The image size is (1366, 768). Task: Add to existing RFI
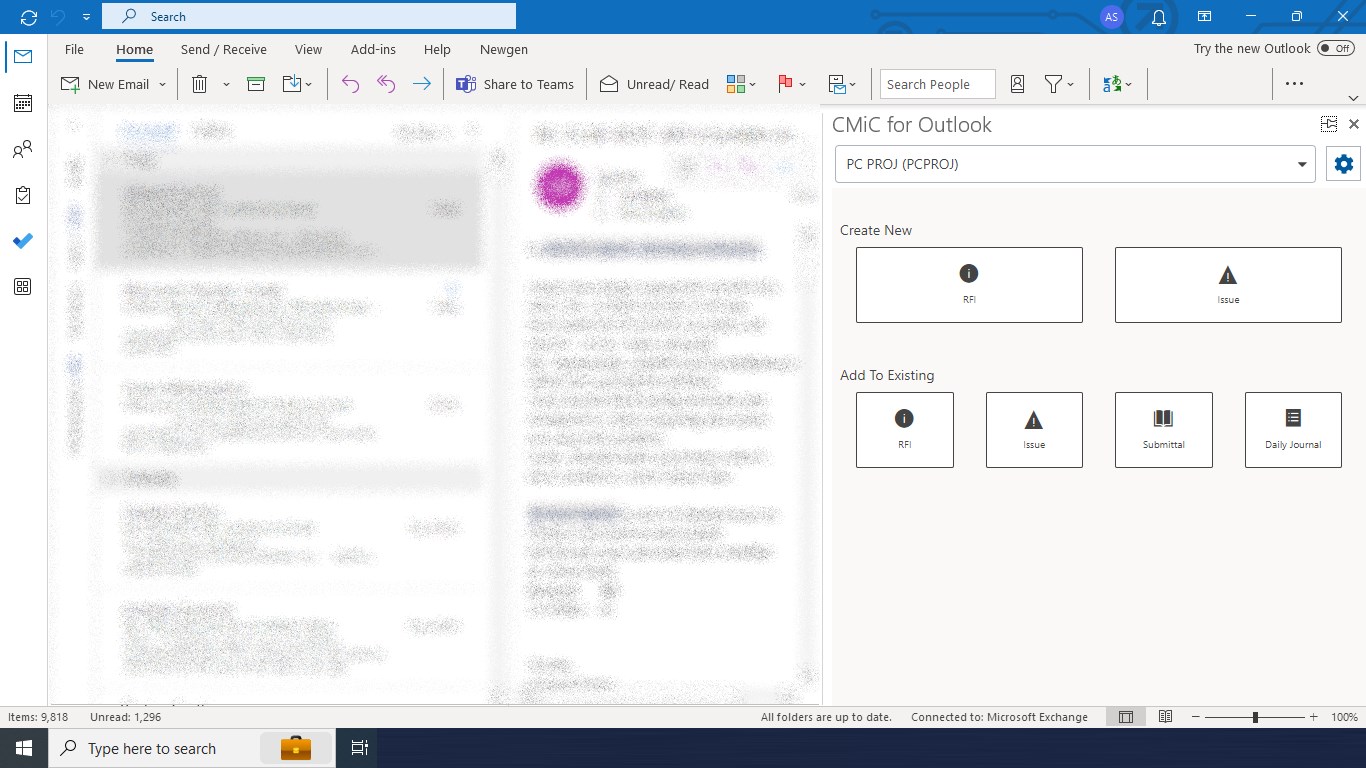[905, 430]
